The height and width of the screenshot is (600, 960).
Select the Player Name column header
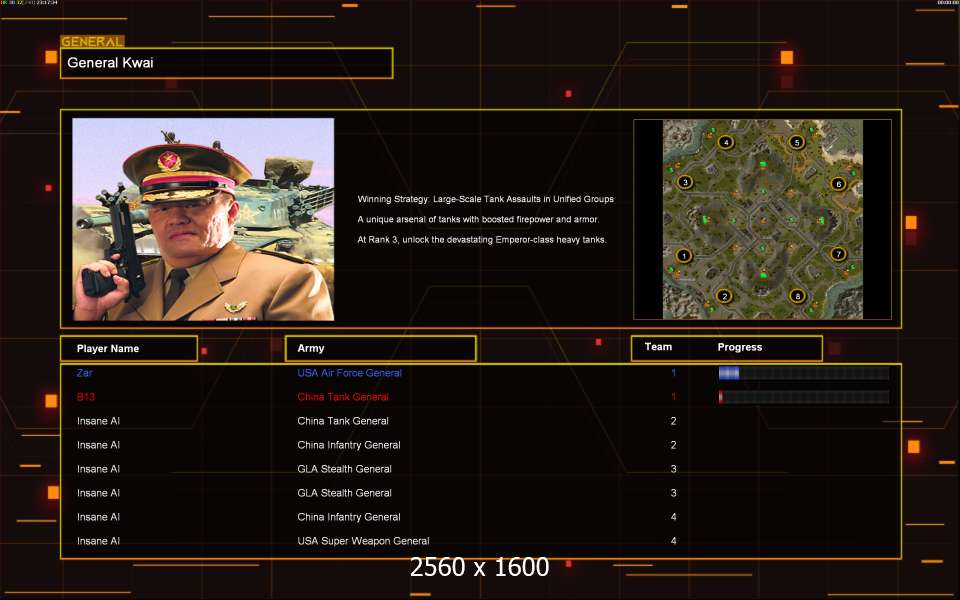[128, 348]
